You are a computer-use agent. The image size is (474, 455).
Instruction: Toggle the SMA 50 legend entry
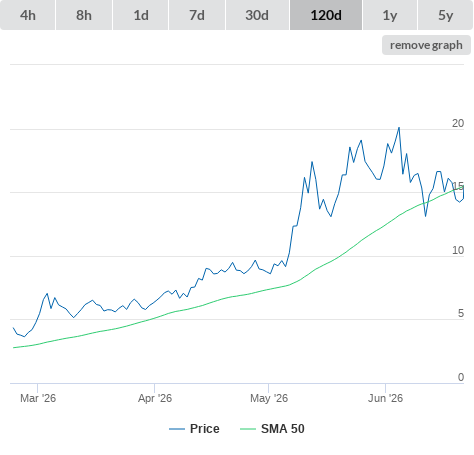click(x=283, y=429)
